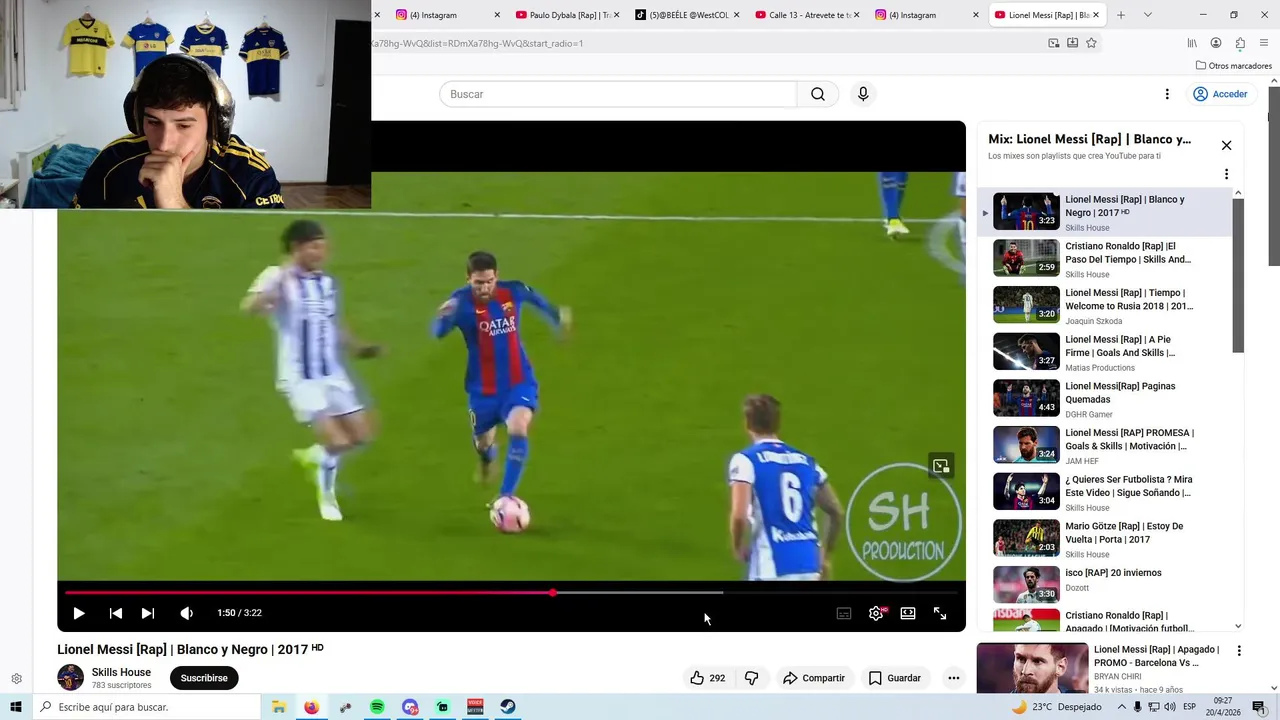This screenshot has width=1280, height=720.
Task: Open Firefox account profile icon
Action: coord(1216,43)
